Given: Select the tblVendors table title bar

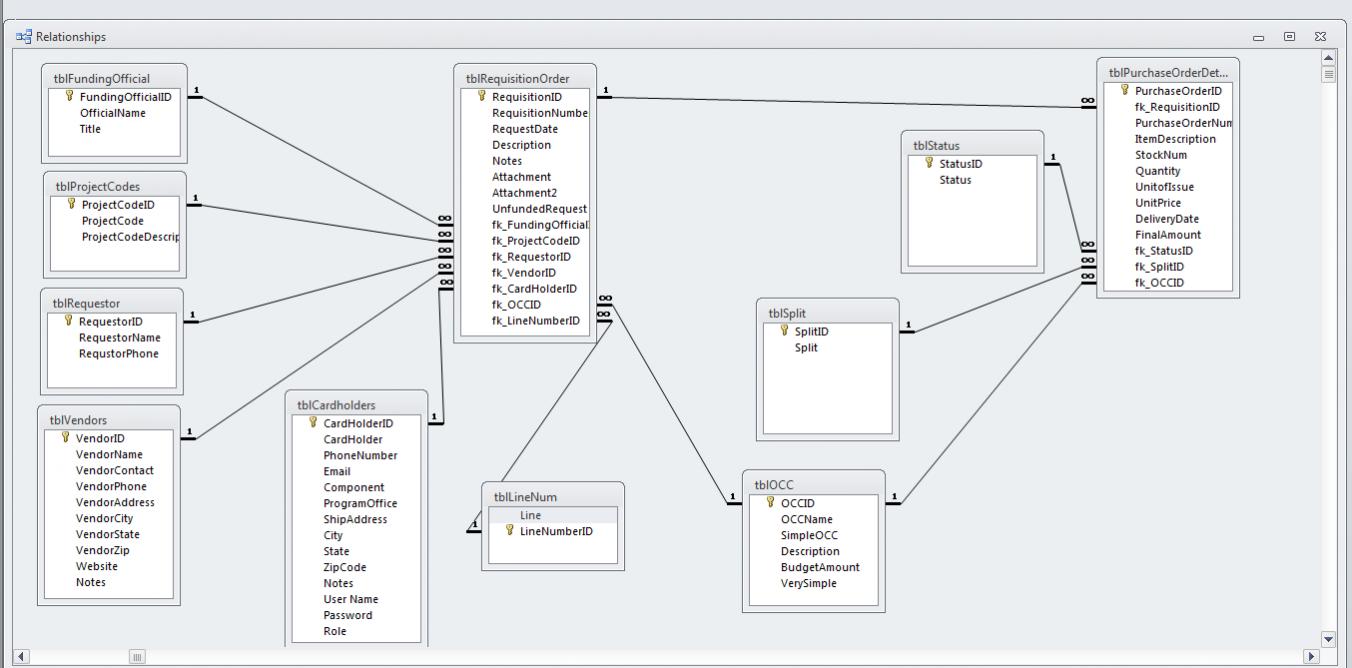Looking at the screenshot, I should coord(109,421).
